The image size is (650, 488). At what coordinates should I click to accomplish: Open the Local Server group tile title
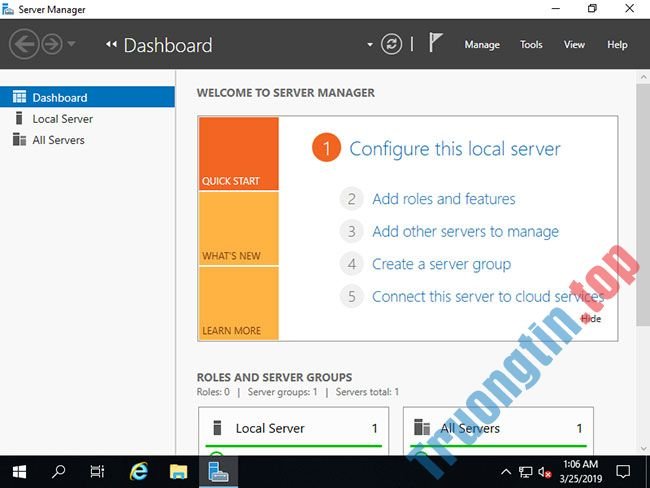(270, 428)
